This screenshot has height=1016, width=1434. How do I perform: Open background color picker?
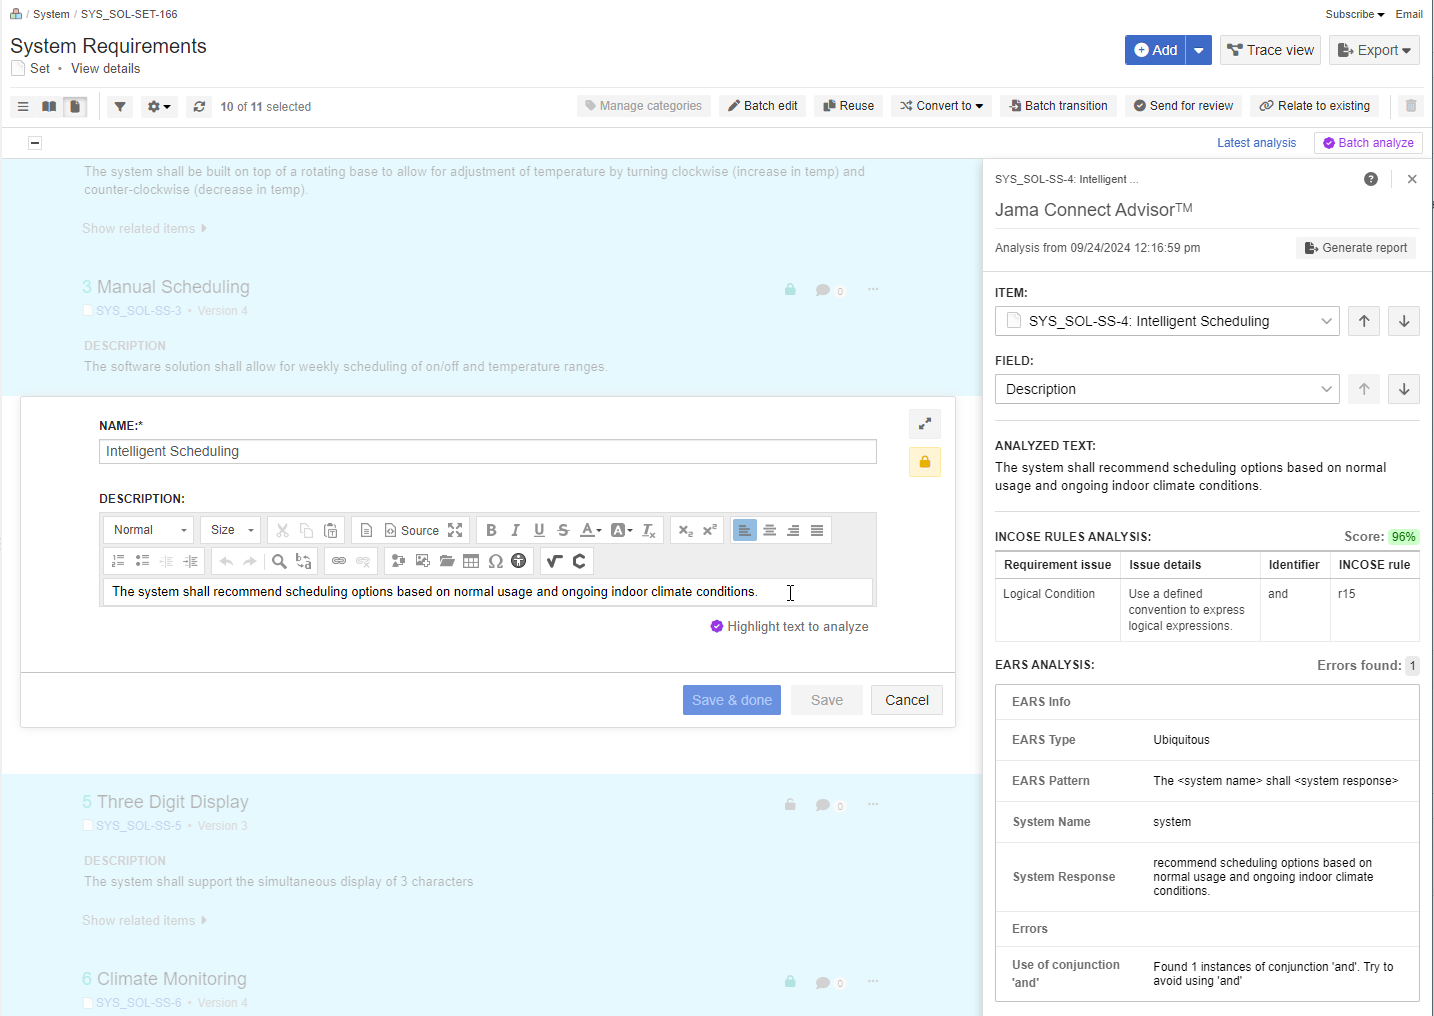click(621, 530)
